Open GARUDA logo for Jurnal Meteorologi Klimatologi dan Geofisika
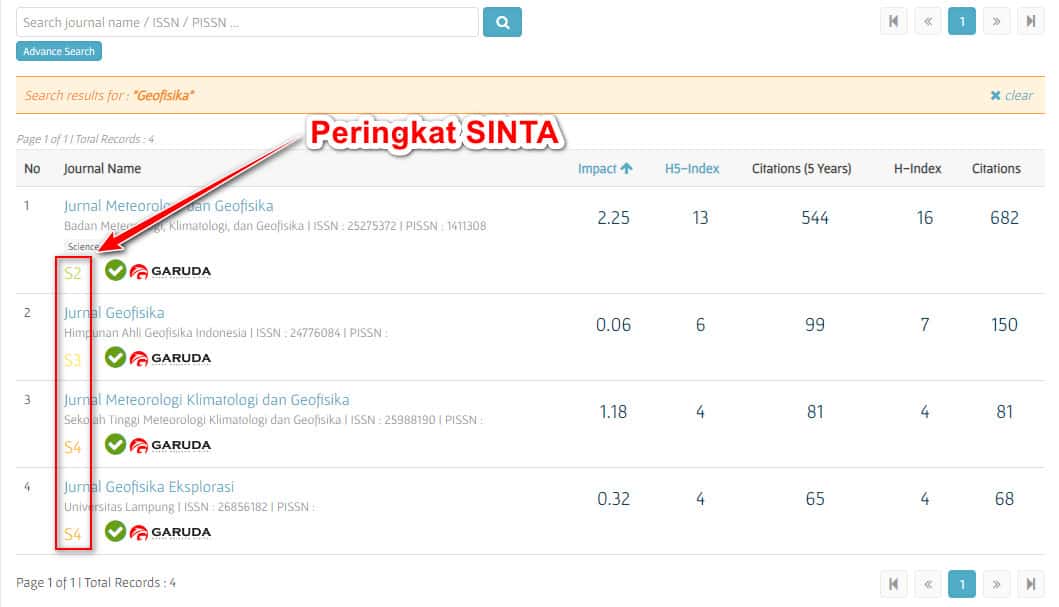Screen dimensions: 1059x607 point(170,446)
